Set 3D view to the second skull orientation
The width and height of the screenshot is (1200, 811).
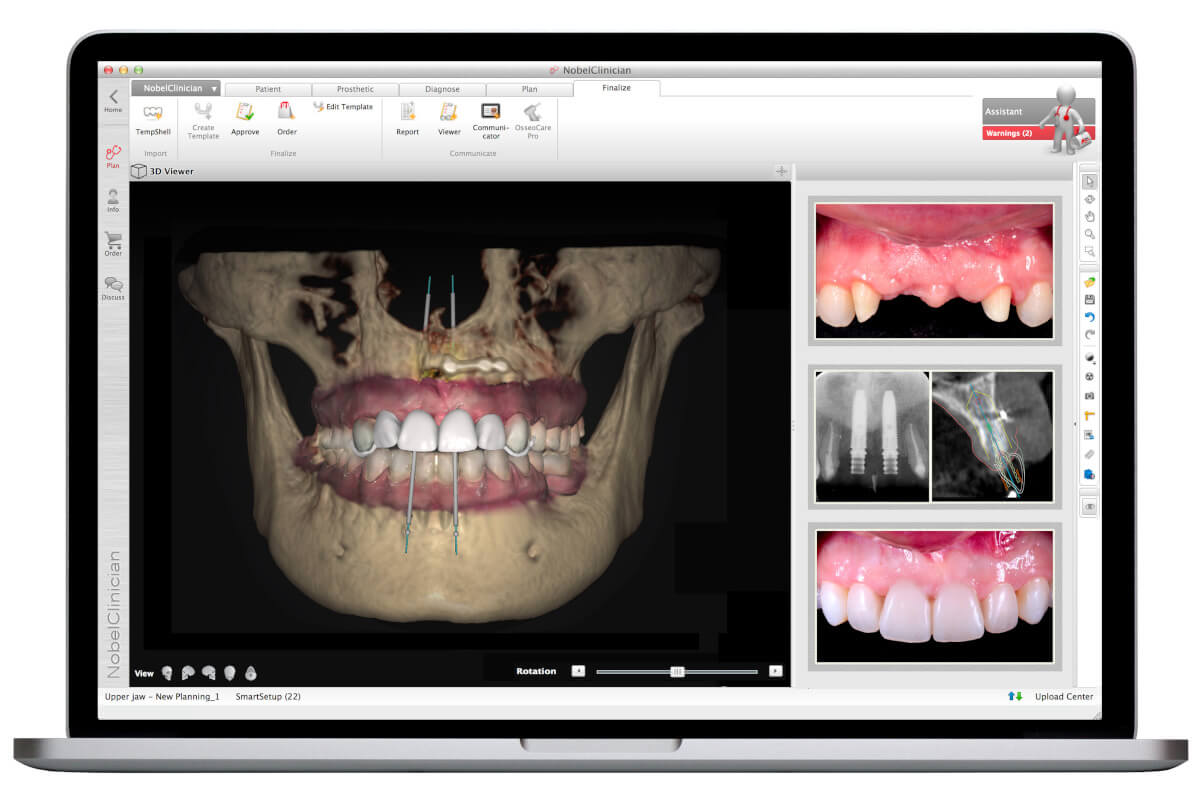tap(187, 673)
